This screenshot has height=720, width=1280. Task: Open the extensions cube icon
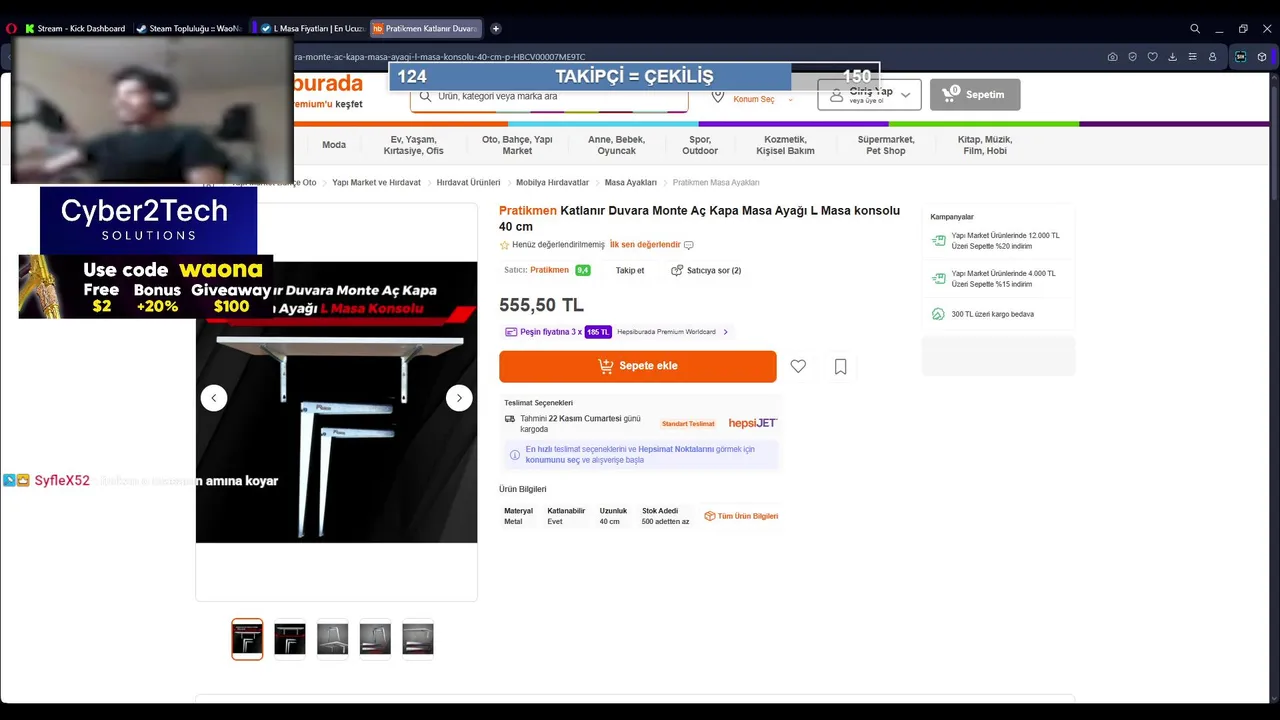[1263, 57]
